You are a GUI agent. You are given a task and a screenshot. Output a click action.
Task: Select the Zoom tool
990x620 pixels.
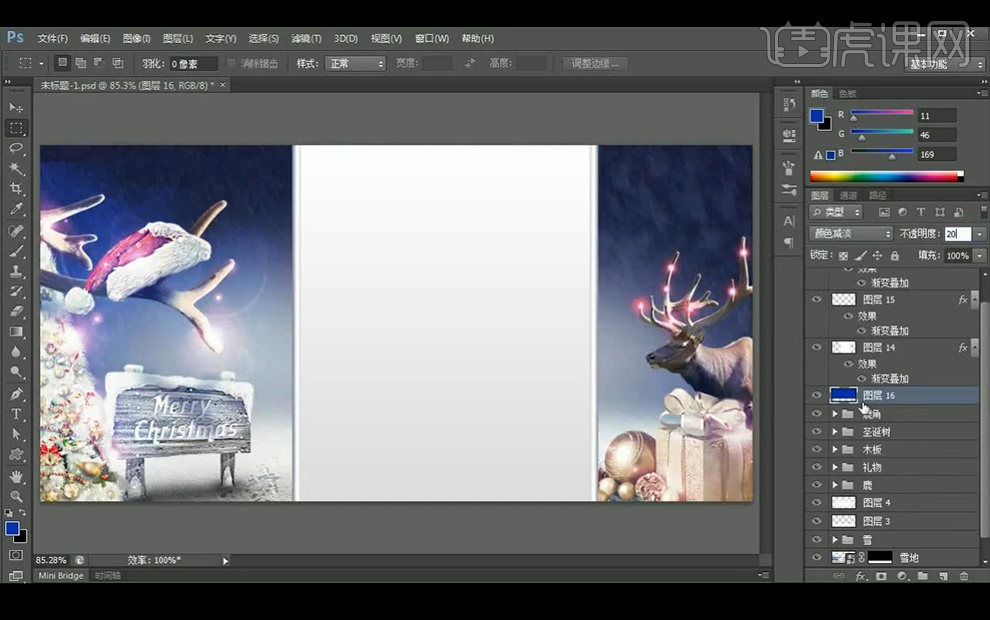tap(16, 496)
